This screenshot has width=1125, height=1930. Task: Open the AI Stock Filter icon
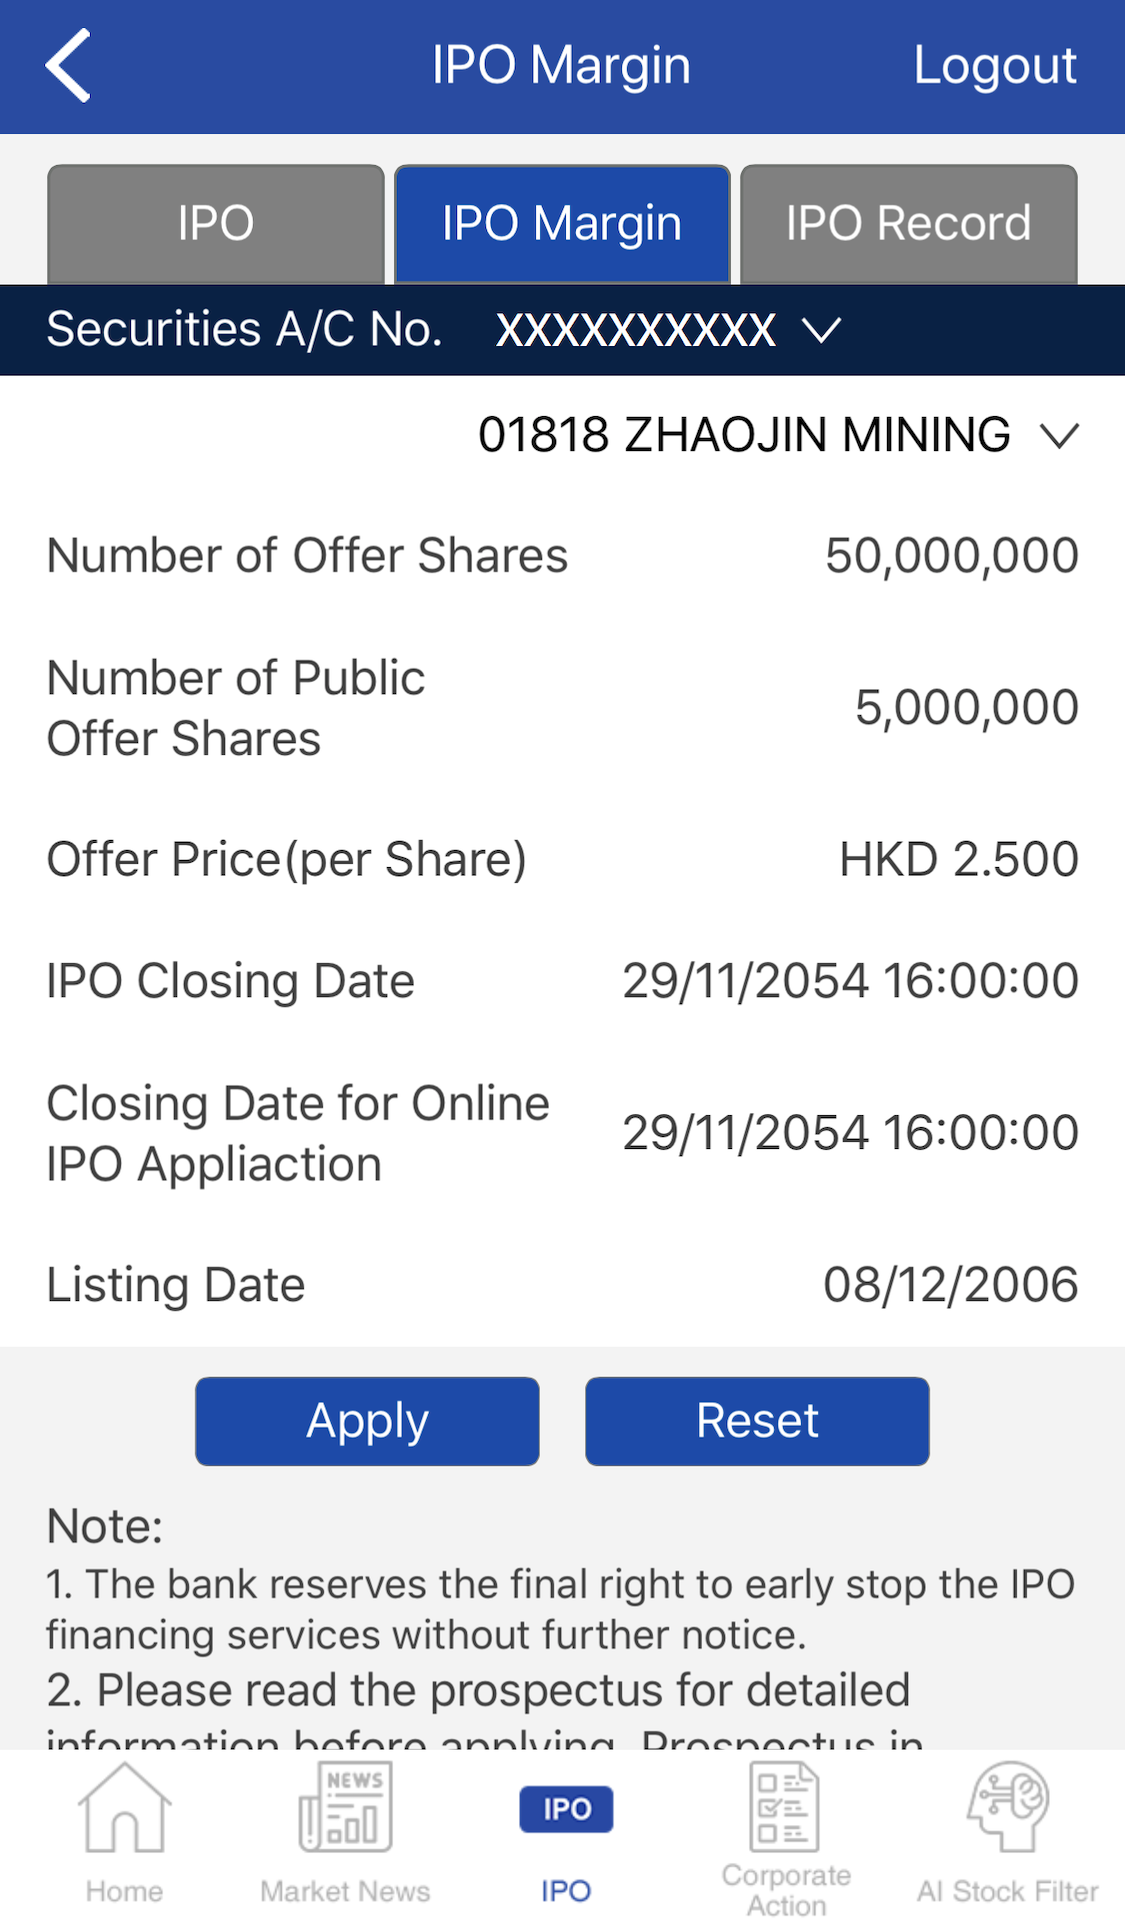pos(1007,1806)
